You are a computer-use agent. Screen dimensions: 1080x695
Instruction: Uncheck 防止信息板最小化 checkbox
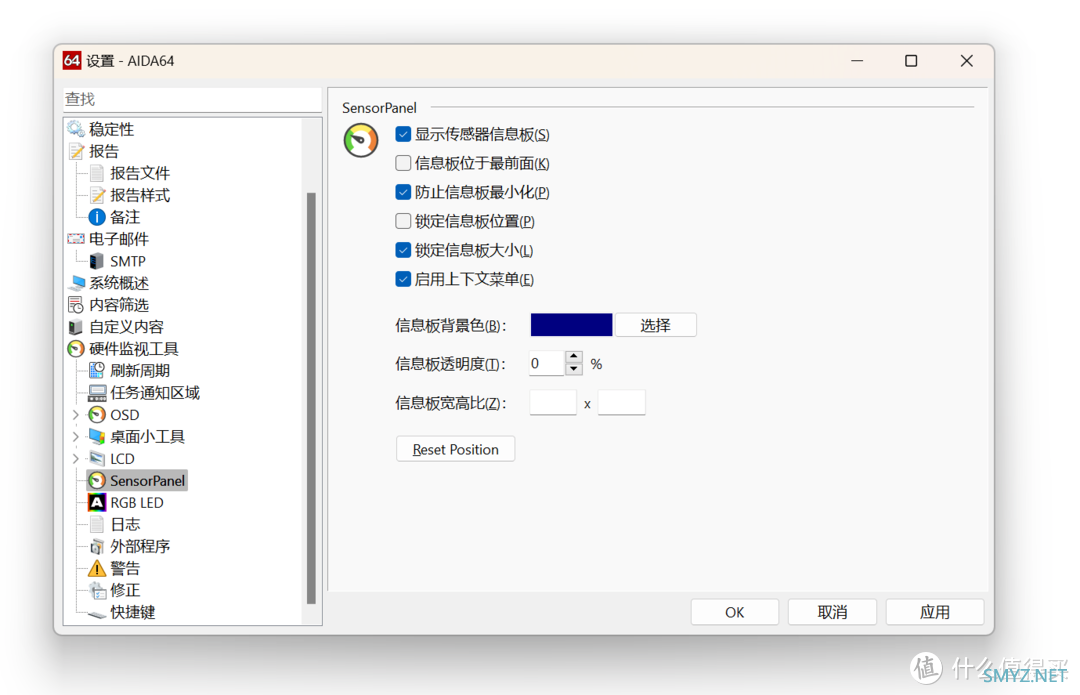coord(403,192)
